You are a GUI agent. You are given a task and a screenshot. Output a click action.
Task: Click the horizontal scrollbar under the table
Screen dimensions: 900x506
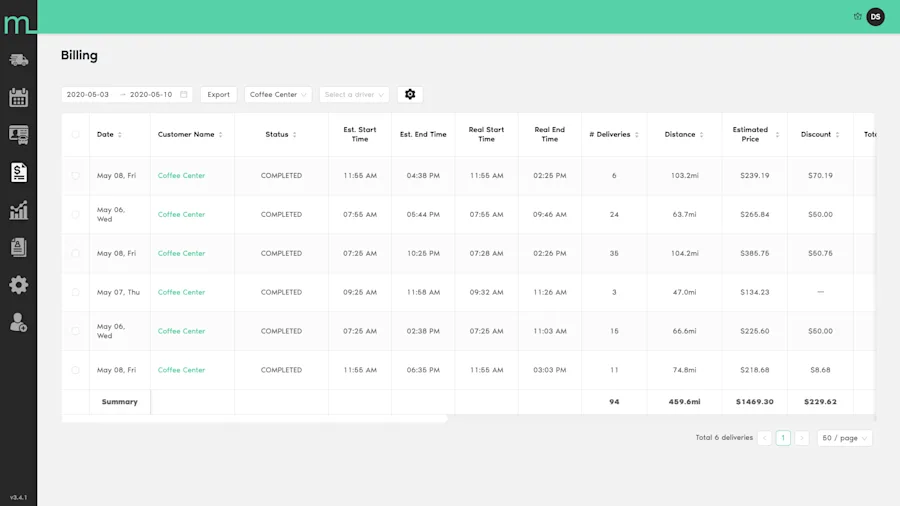point(254,419)
